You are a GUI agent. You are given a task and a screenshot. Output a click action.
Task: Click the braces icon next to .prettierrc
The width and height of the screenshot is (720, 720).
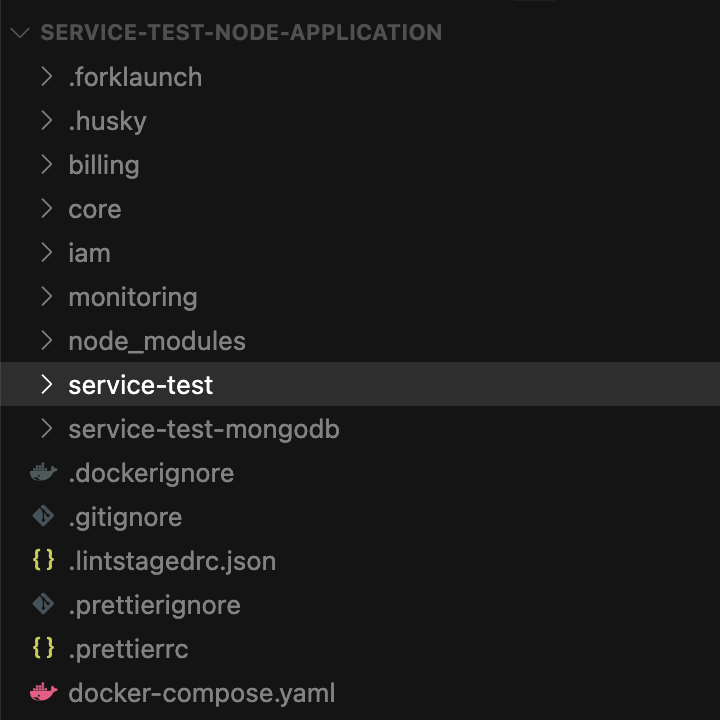(x=43, y=649)
